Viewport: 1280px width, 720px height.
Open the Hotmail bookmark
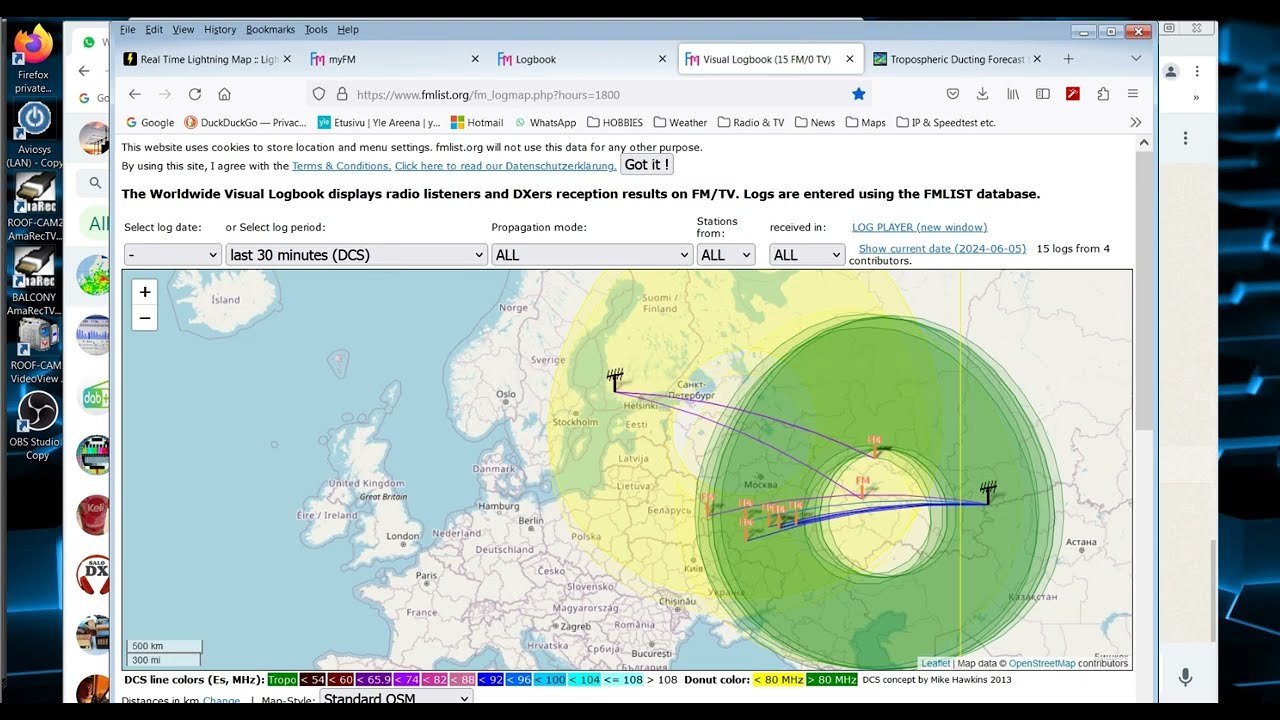click(x=477, y=122)
